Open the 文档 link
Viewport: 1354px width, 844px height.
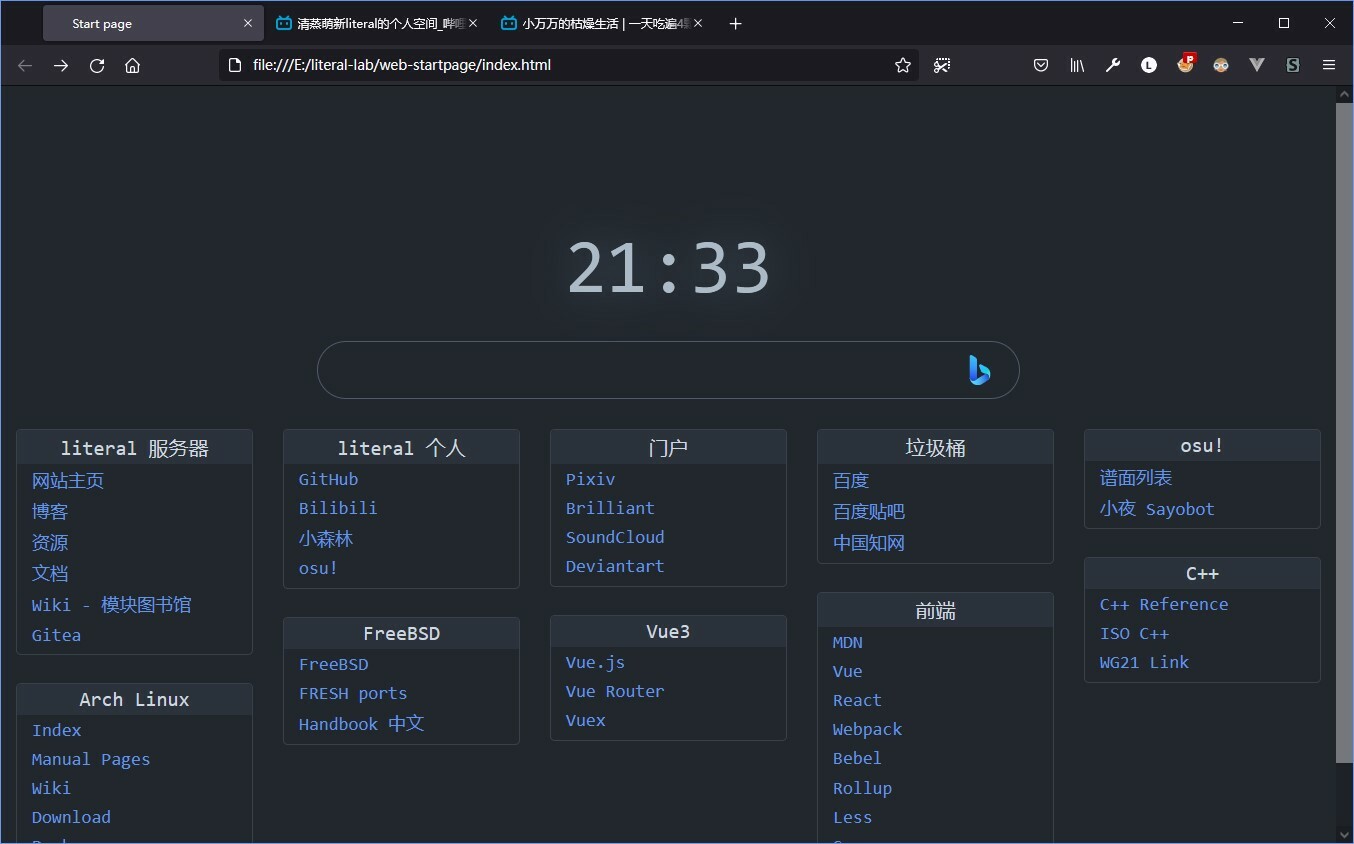[50, 574]
